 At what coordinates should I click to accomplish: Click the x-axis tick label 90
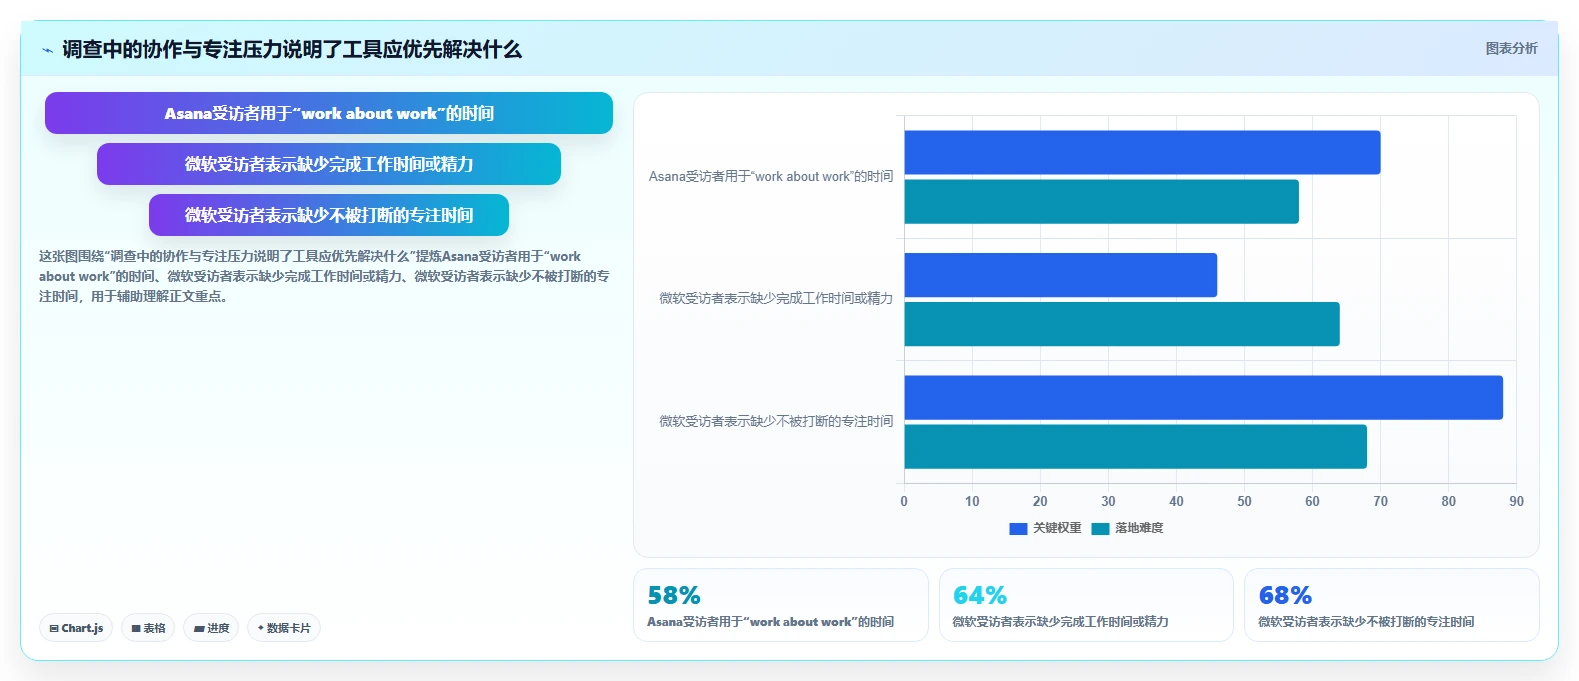point(1516,502)
